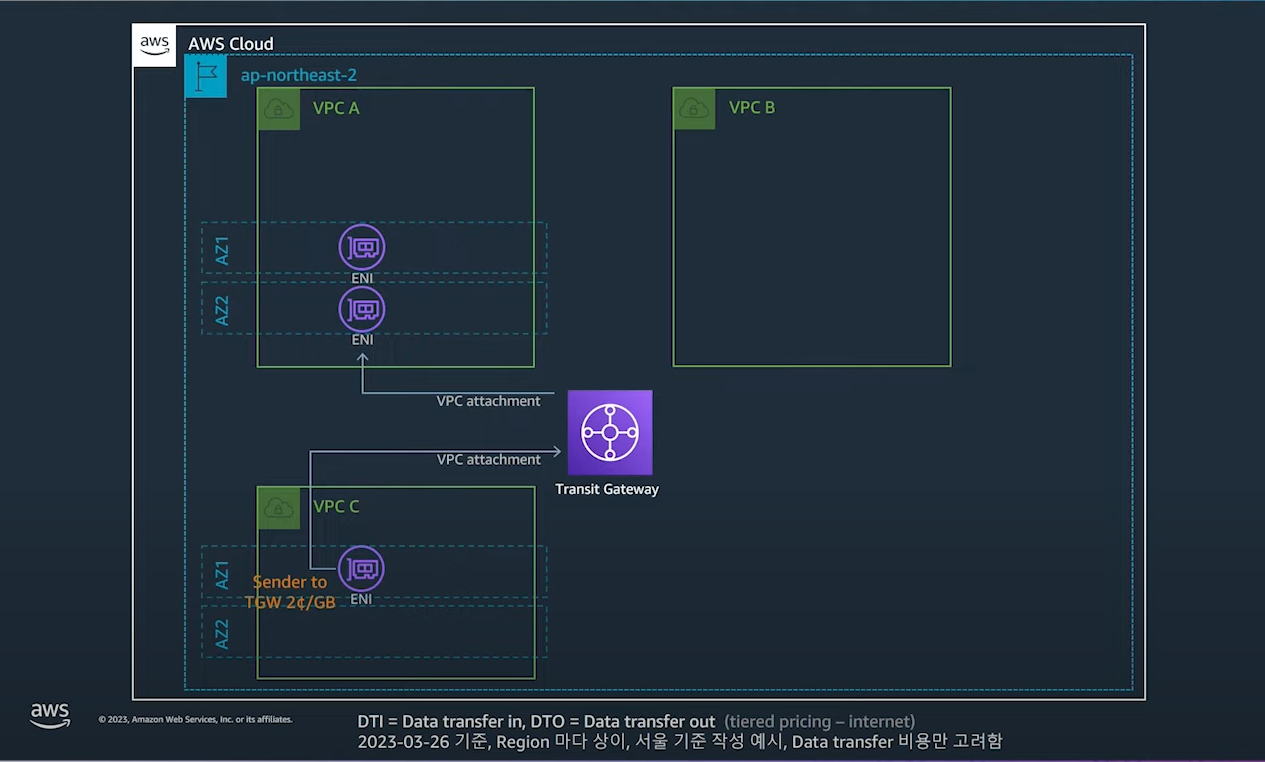Click the AZ1 label beside VPC C

(x=222, y=574)
